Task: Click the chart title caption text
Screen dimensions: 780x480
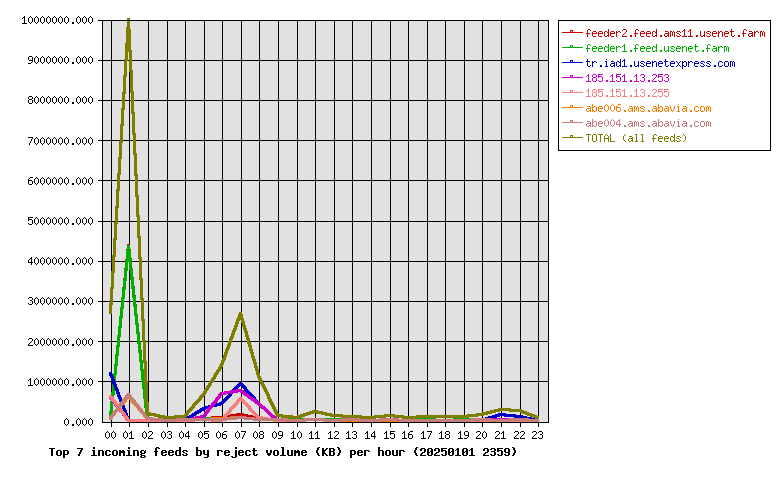Action: click(x=283, y=452)
